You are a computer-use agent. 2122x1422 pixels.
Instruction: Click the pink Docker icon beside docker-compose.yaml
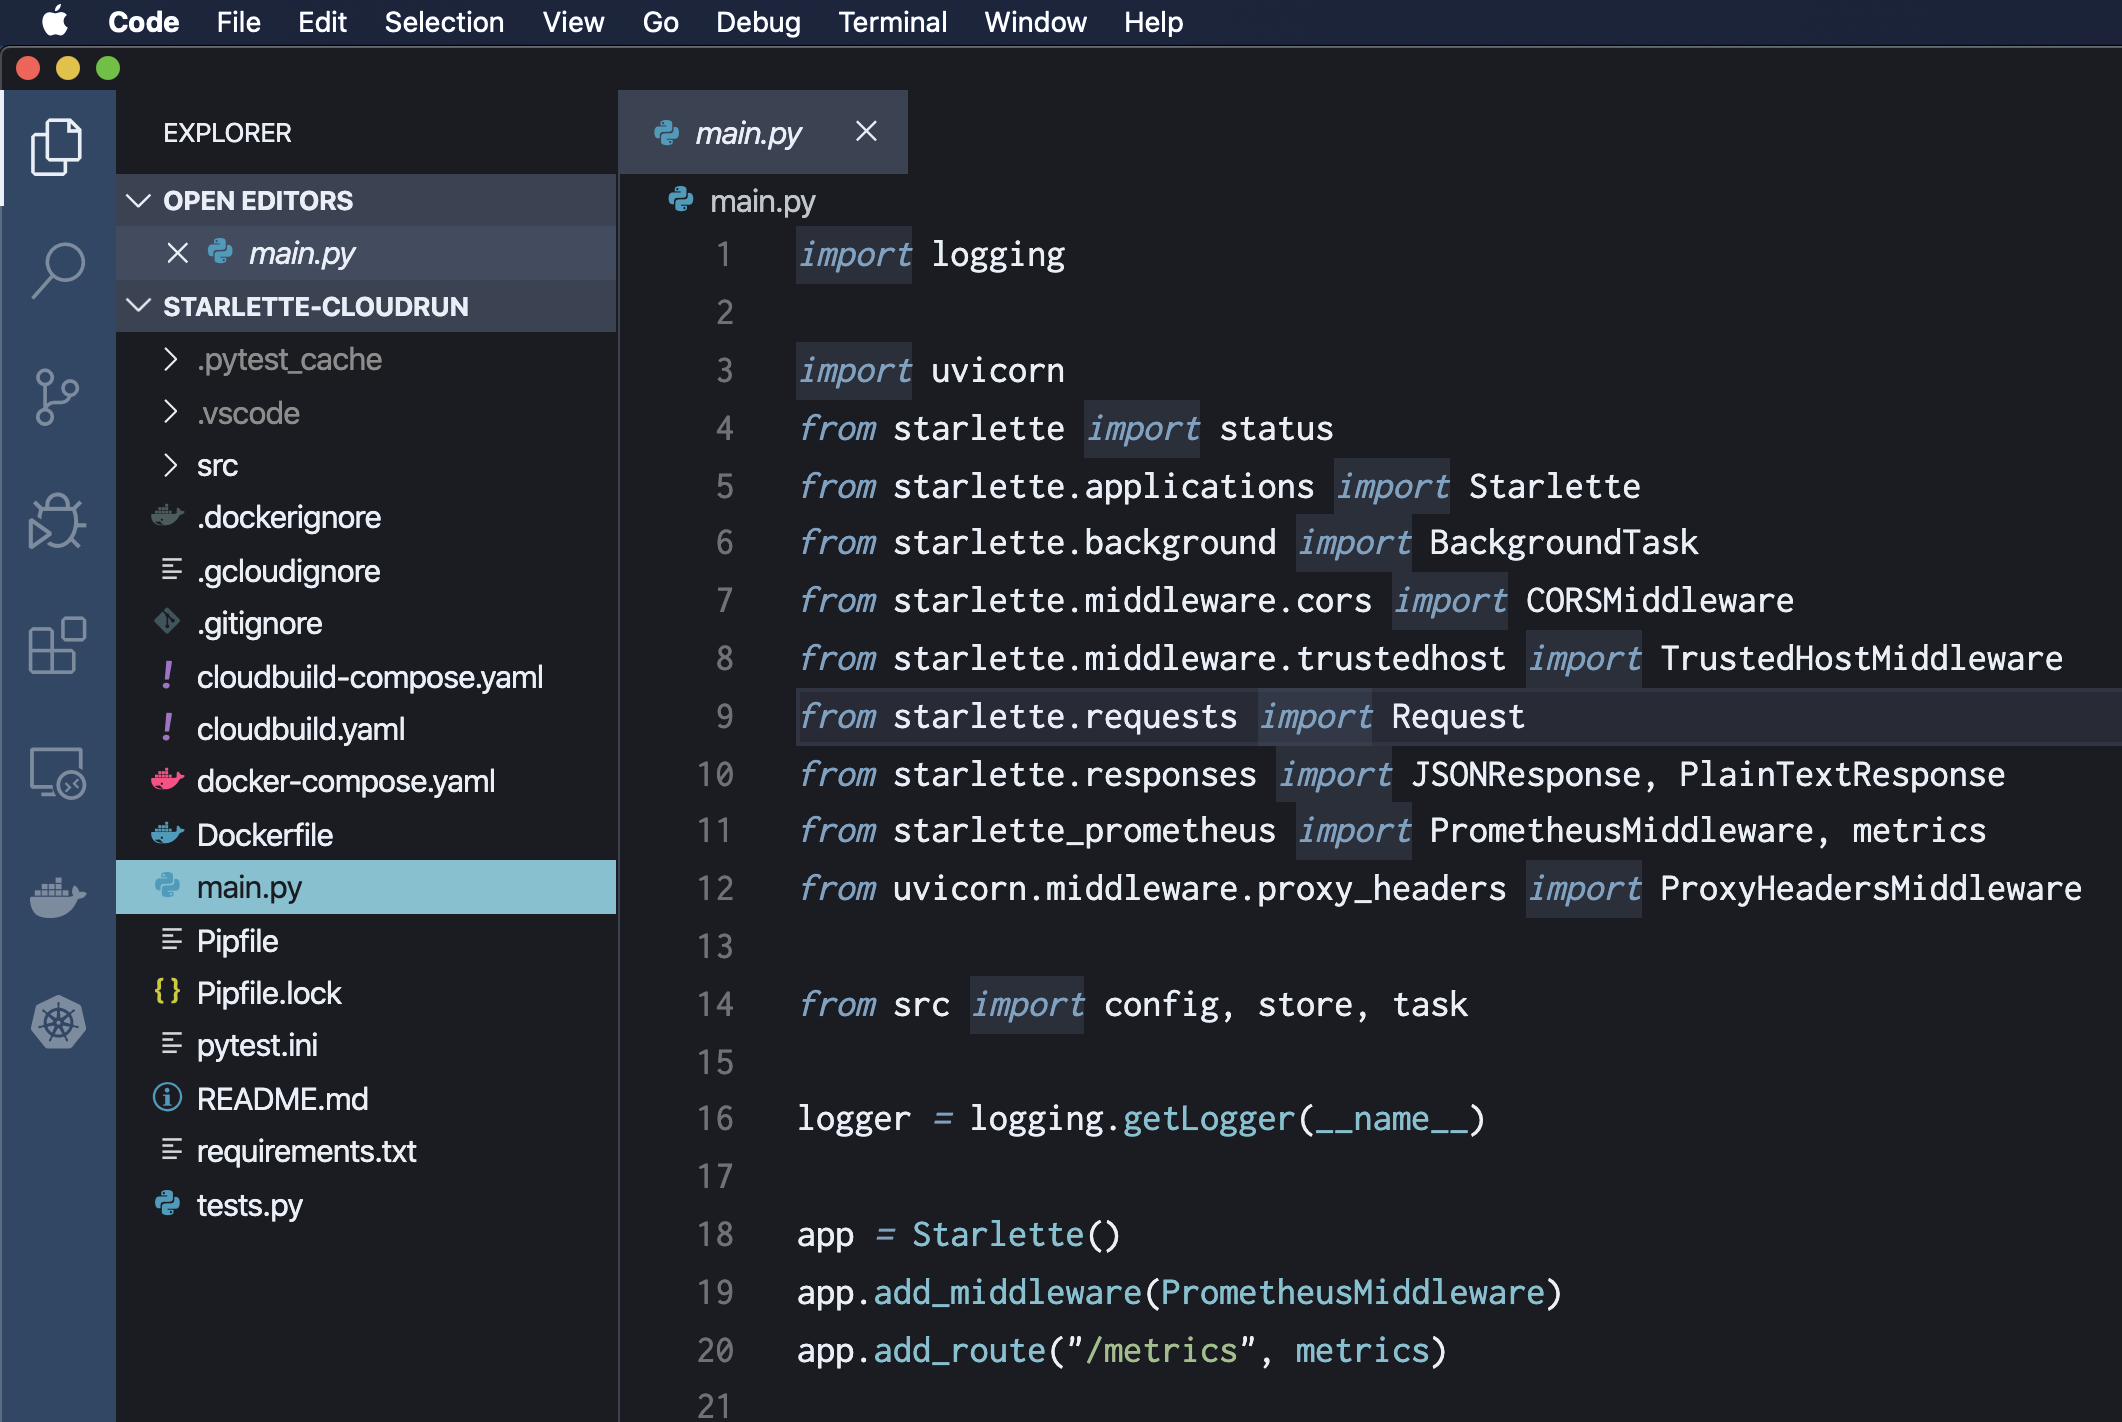(167, 780)
